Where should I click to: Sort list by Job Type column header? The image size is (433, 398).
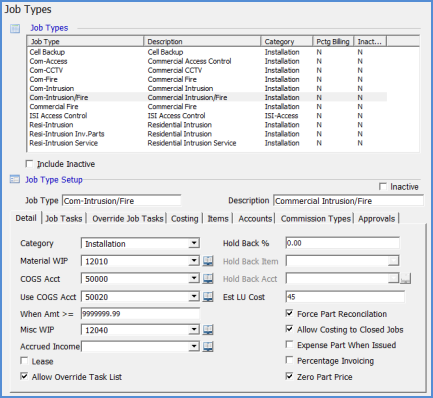tap(85, 41)
